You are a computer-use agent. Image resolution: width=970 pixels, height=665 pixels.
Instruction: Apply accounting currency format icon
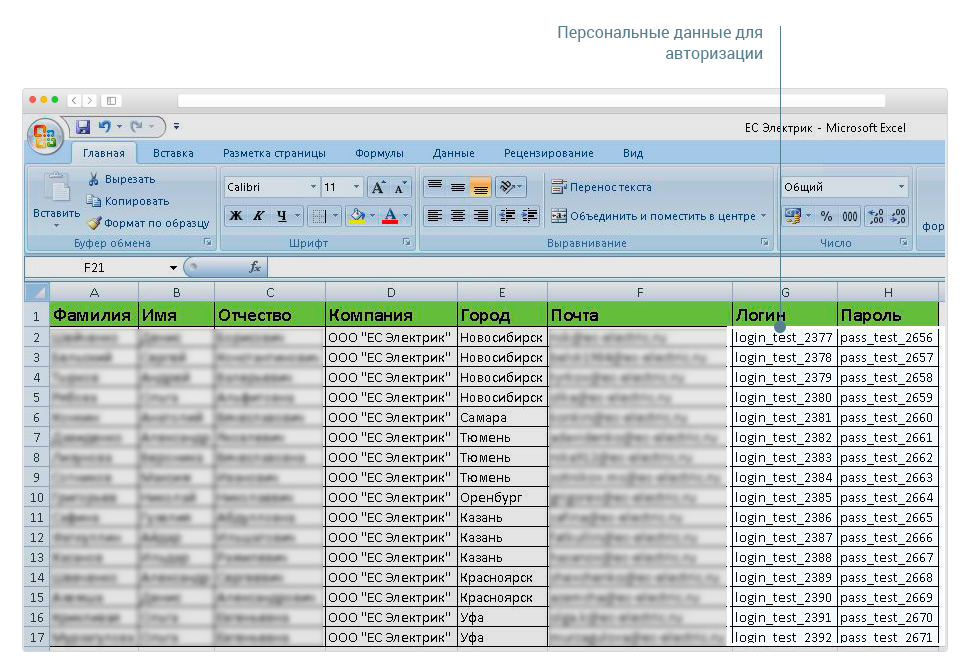pos(792,216)
